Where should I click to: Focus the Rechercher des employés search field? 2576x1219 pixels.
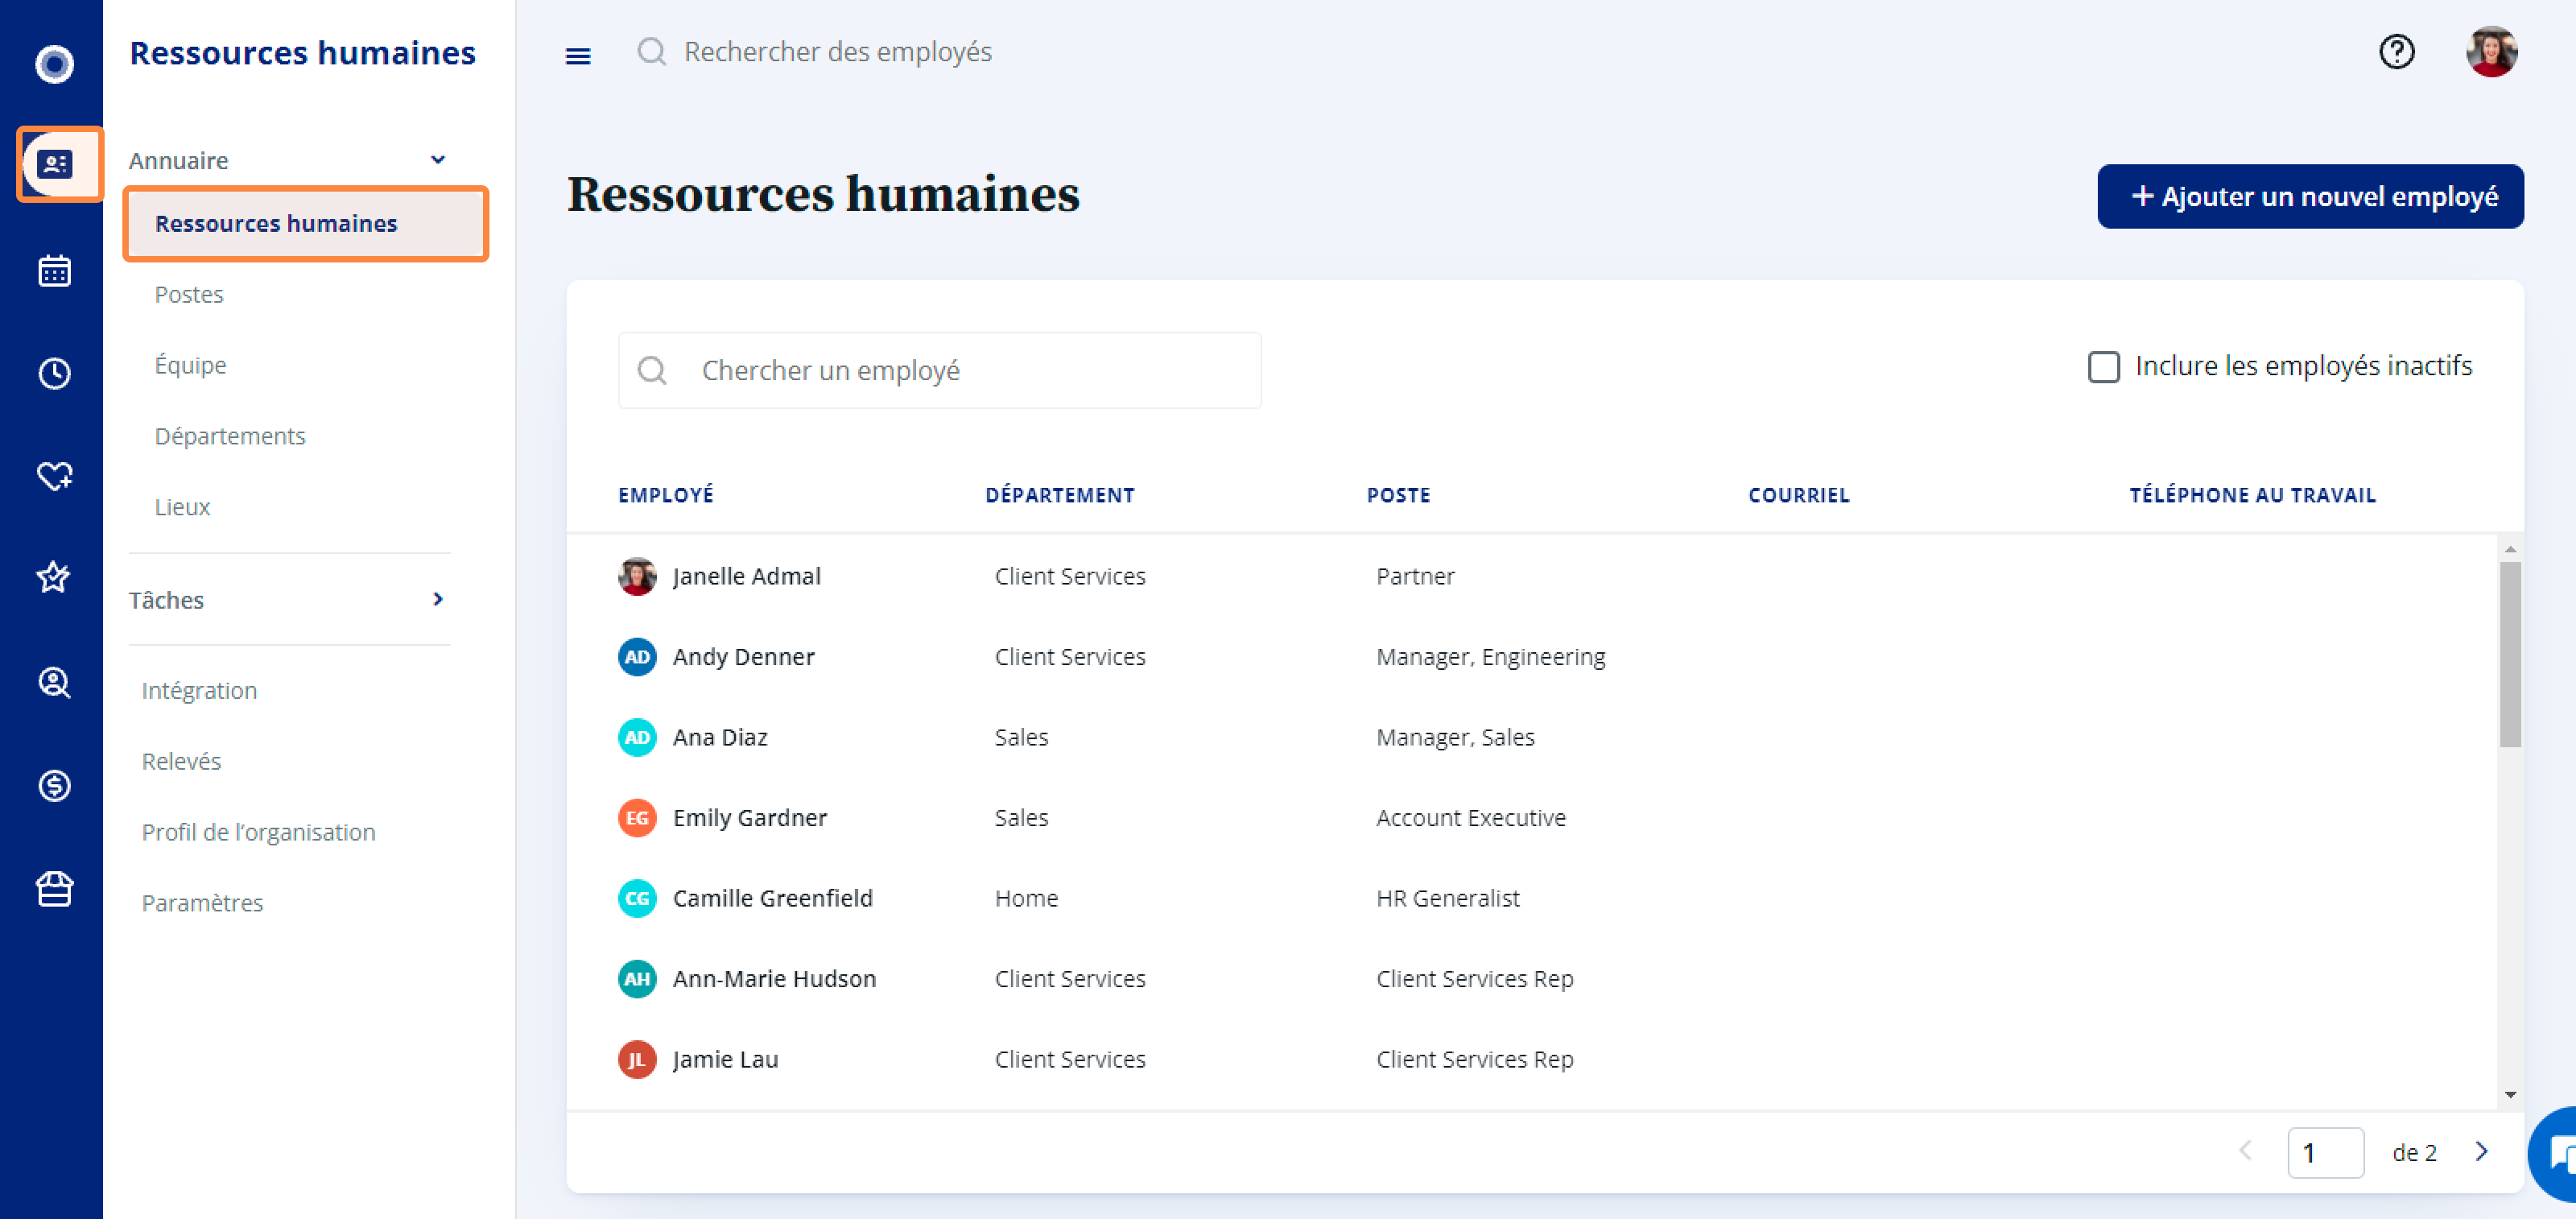[x=837, y=51]
